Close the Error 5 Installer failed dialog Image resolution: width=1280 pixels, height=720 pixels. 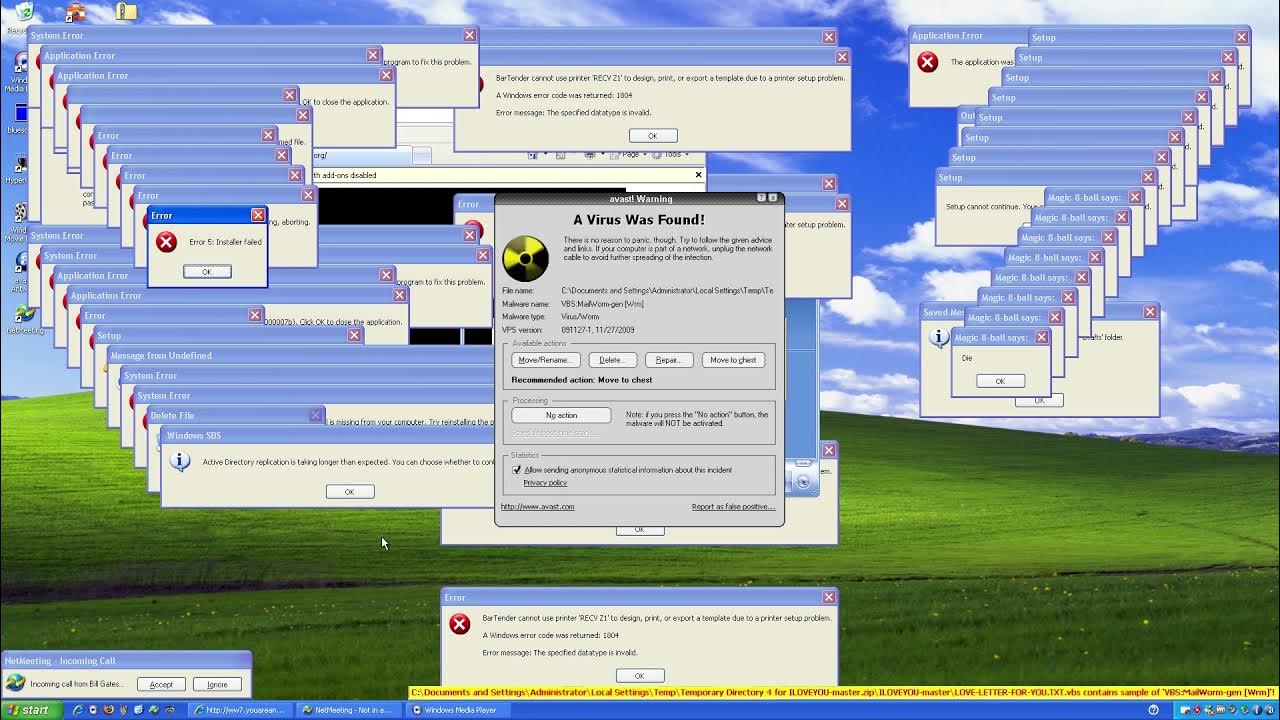(x=258, y=215)
